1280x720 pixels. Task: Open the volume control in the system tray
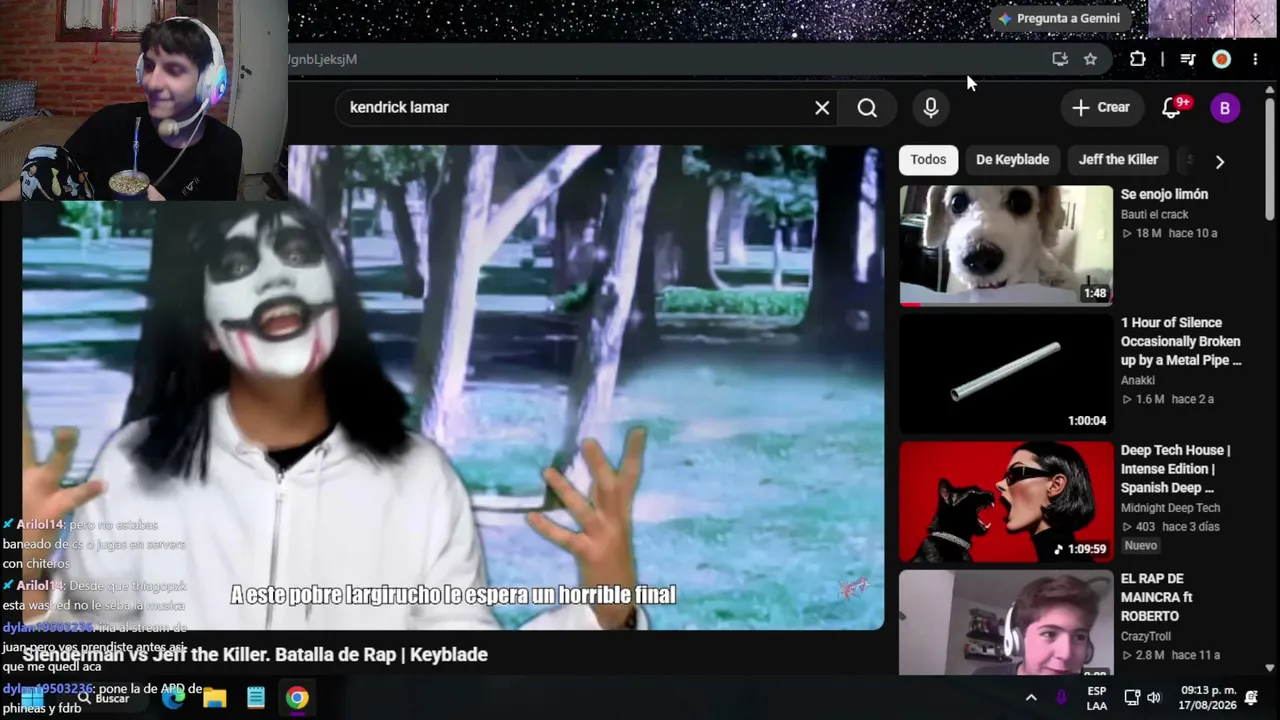click(x=1154, y=698)
